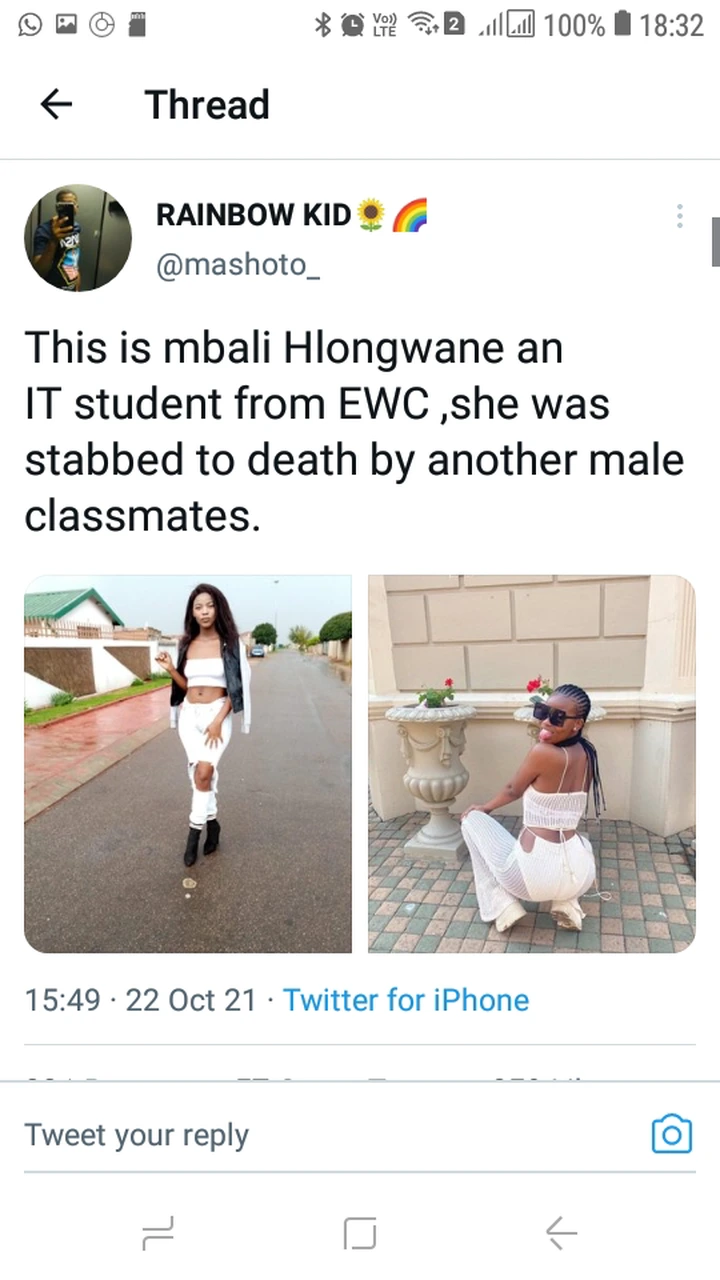The width and height of the screenshot is (720, 1280).
Task: Tap the battery 100% indicator
Action: 588,25
